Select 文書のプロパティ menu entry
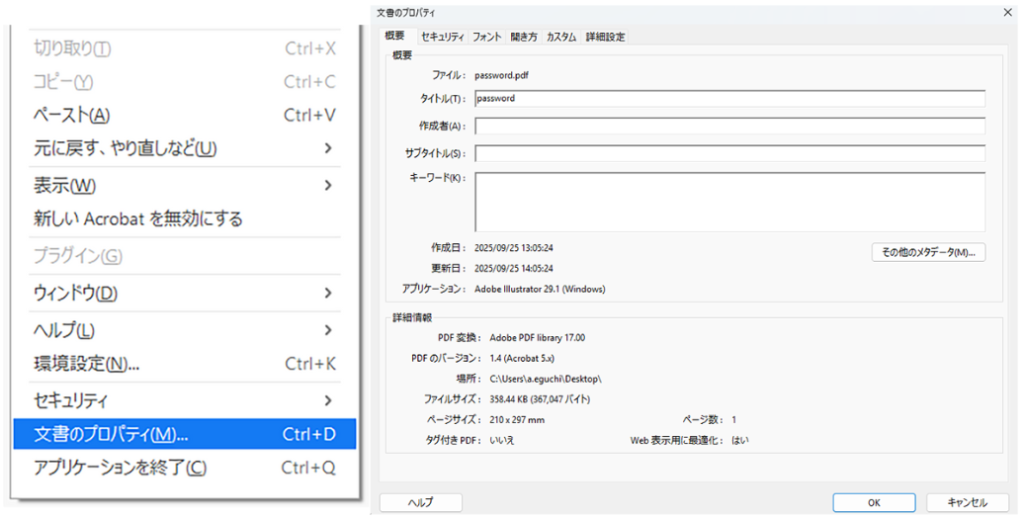Image resolution: width=1024 pixels, height=519 pixels. click(110, 435)
